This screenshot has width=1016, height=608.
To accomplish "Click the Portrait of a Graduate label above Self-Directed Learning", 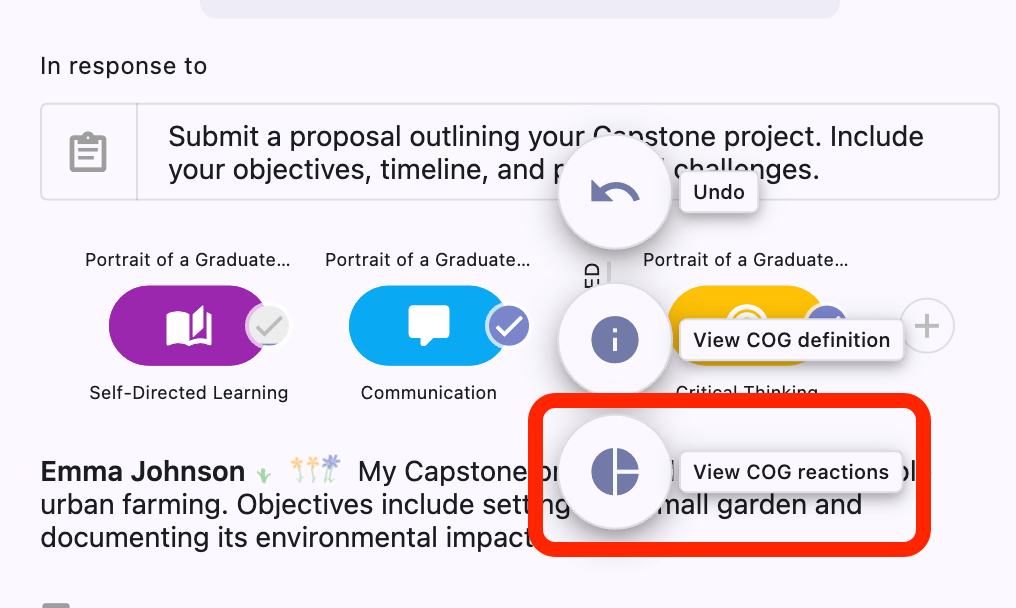I will pos(187,259).
